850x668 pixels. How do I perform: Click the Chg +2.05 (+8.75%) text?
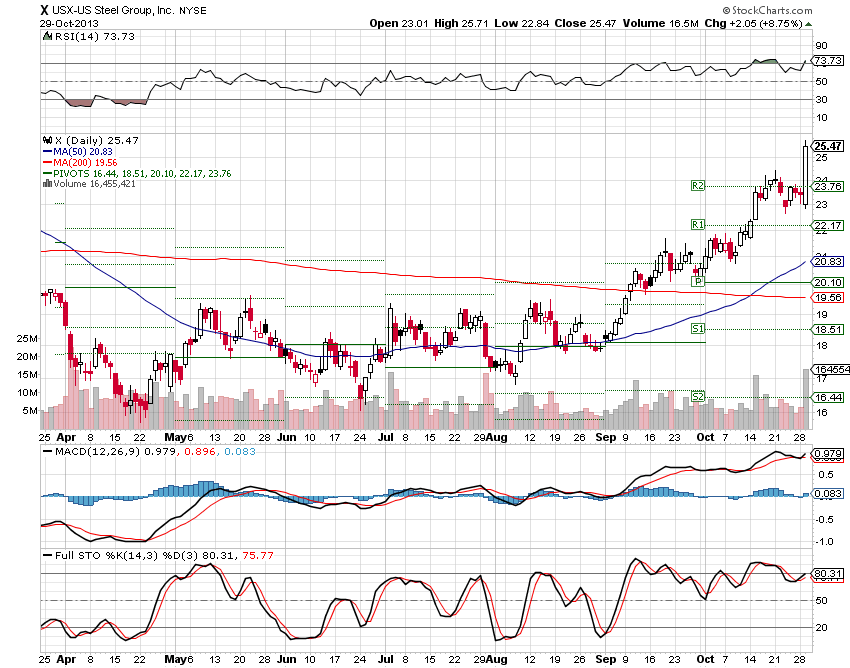pos(753,23)
